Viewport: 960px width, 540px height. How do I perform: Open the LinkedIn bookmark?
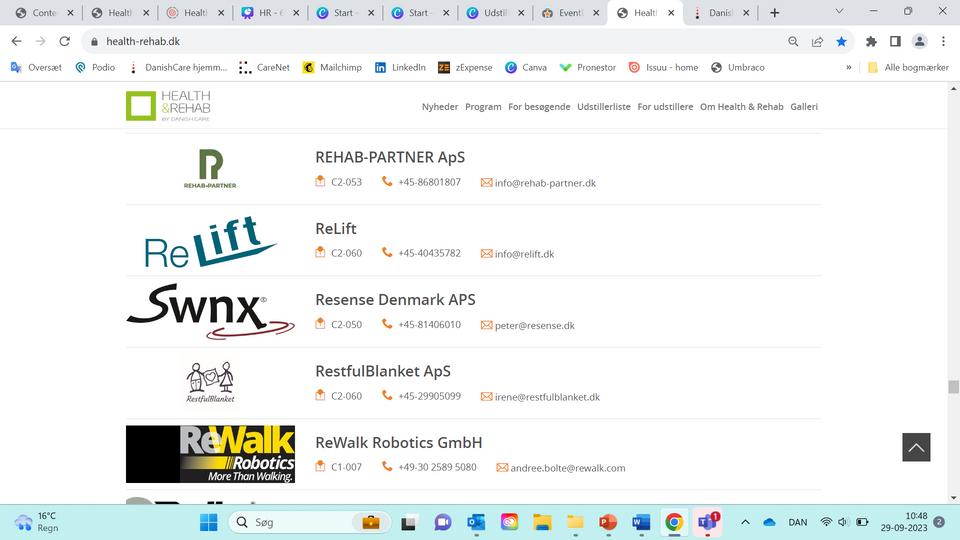coord(400,67)
